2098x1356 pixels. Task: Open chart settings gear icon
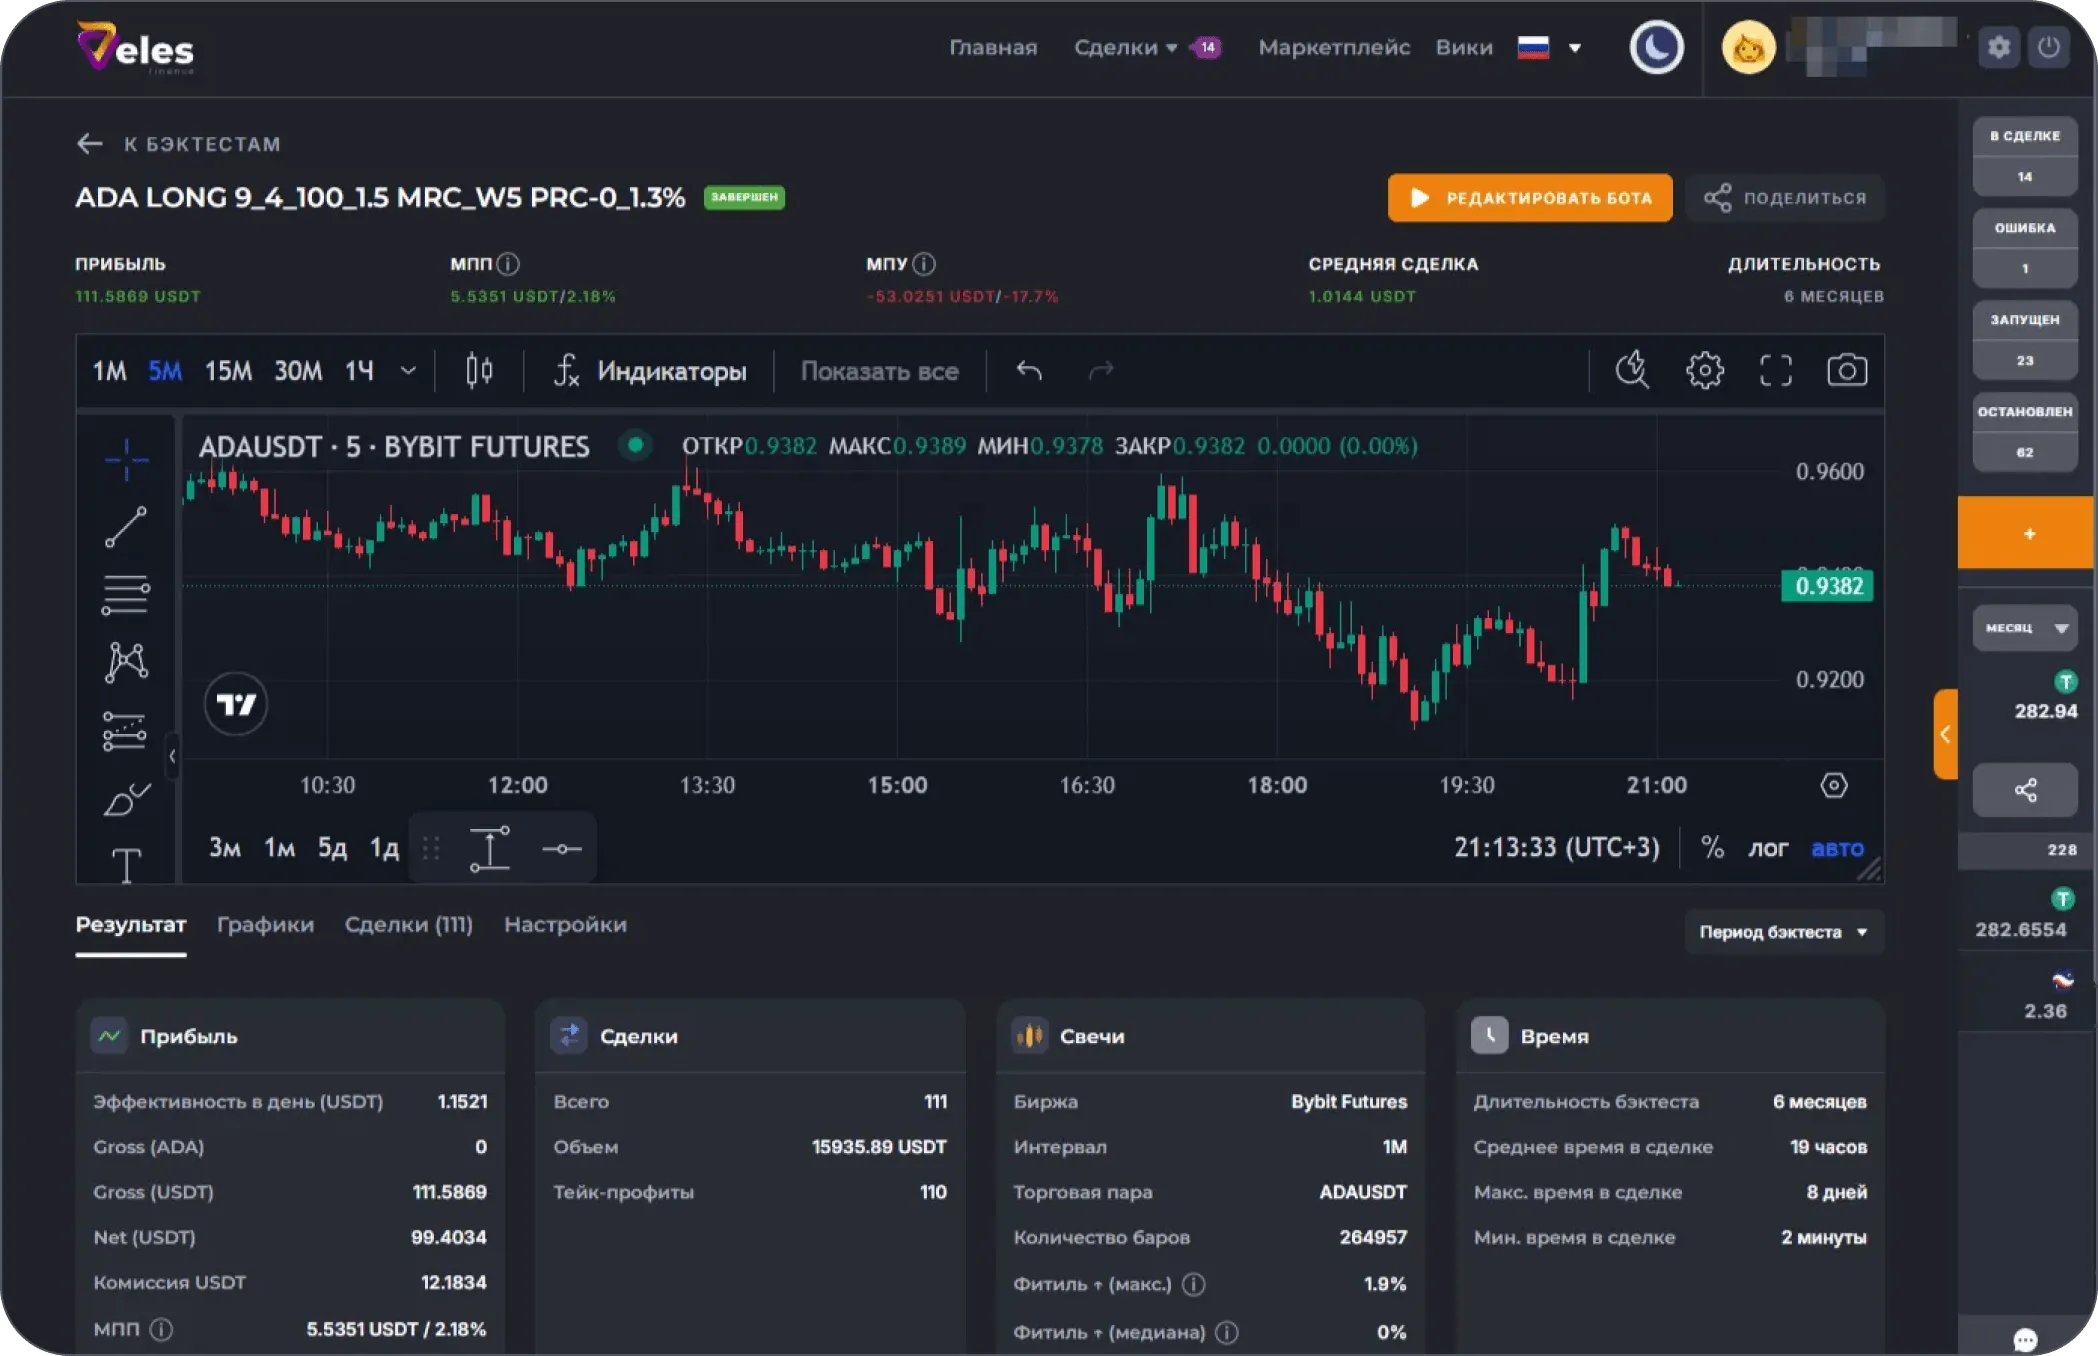tap(1704, 371)
